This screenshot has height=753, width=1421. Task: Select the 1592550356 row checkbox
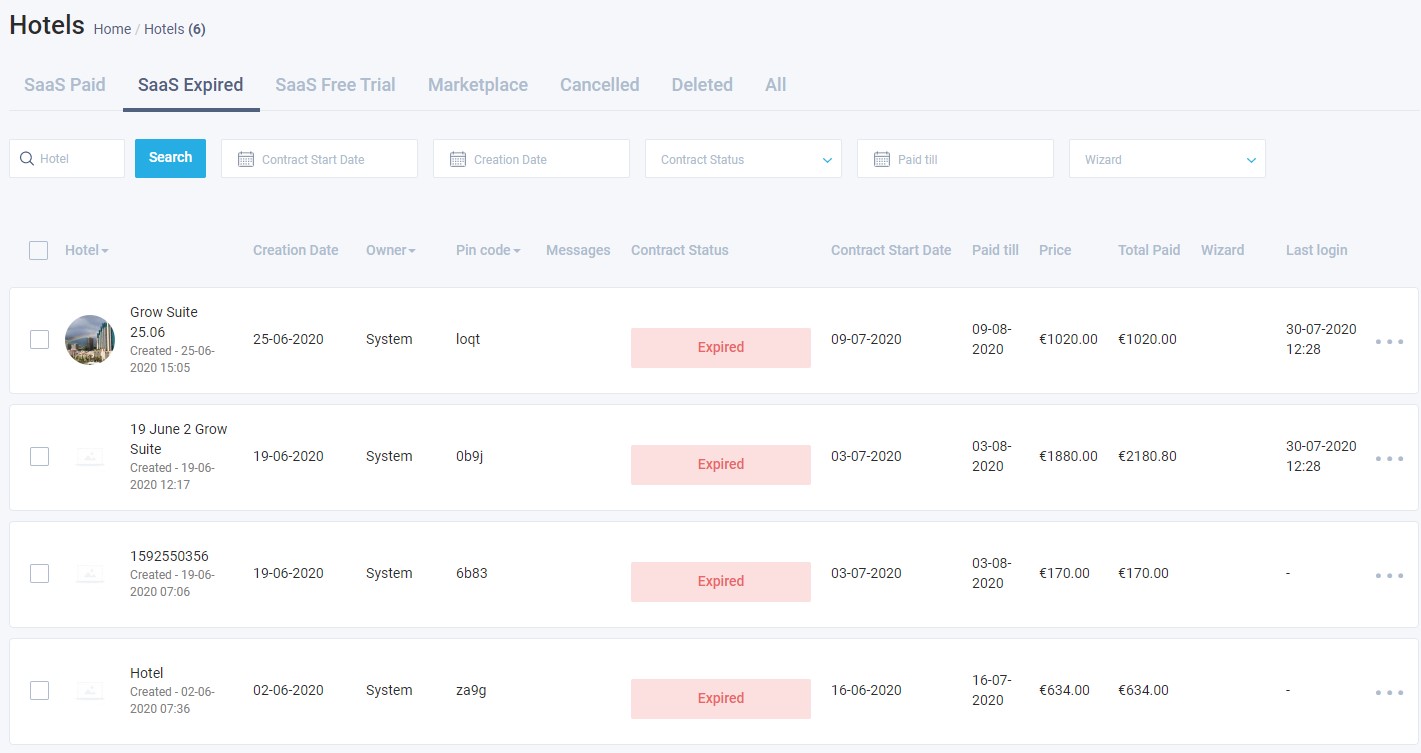click(x=39, y=573)
